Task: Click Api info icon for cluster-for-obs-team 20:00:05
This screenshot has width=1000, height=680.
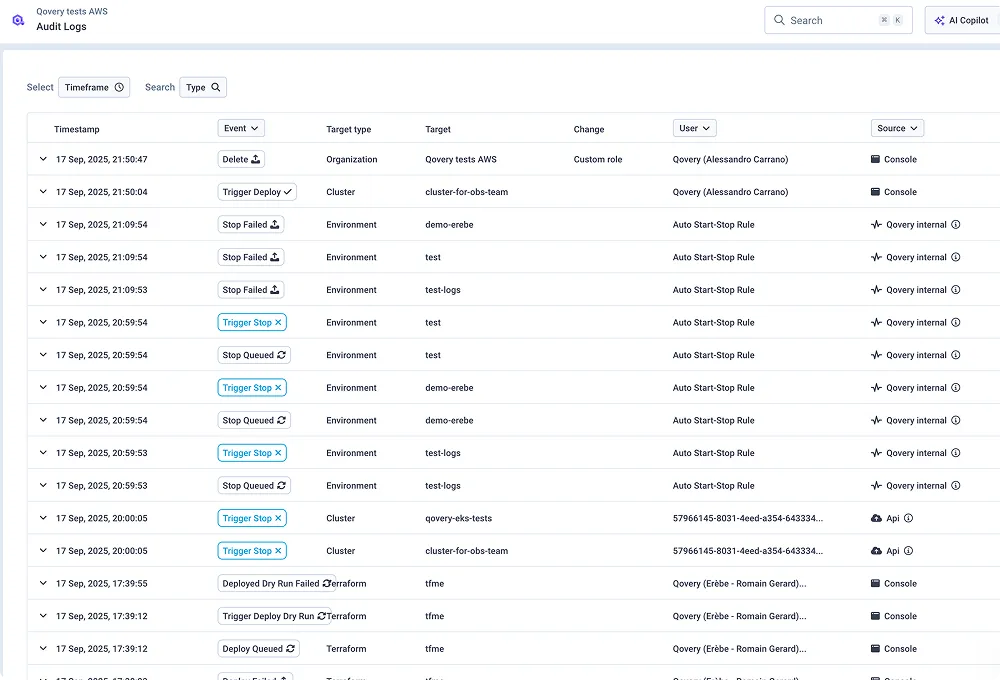Action: point(908,551)
